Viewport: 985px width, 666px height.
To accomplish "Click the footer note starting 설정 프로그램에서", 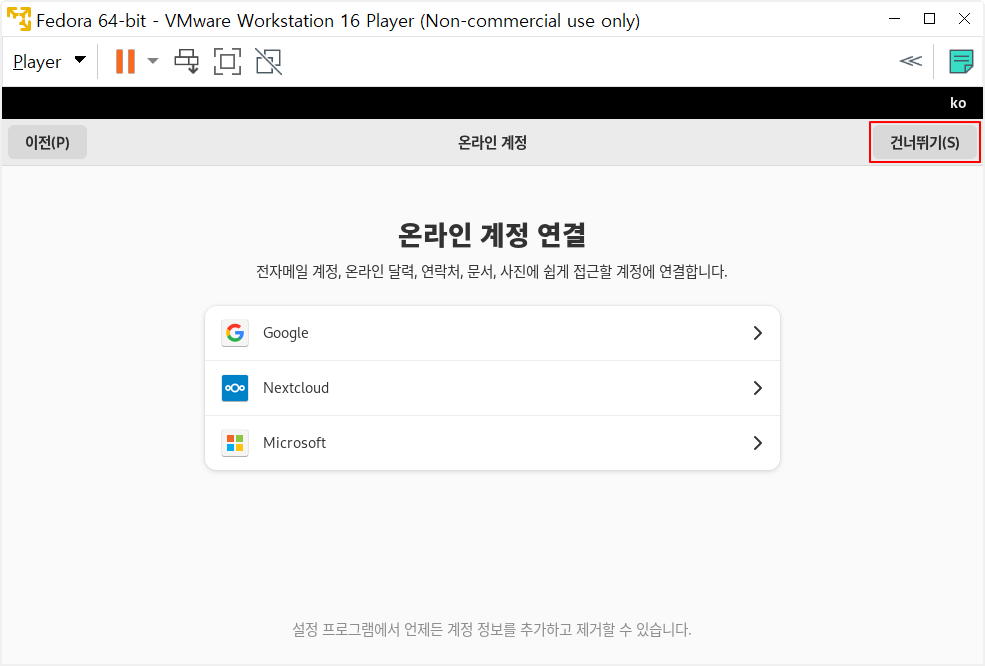I will click(492, 630).
